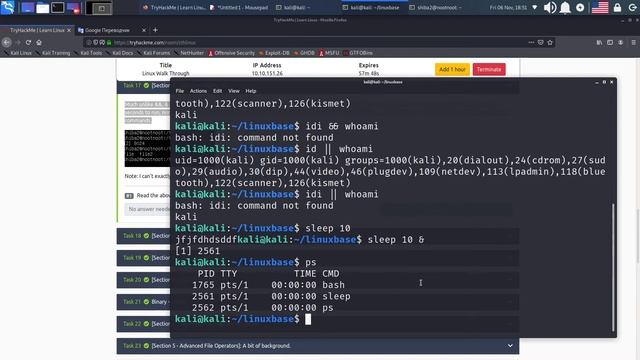Screen dimensions: 640x360
Task: Click the volume speaker icon
Action: tap(550, 7)
